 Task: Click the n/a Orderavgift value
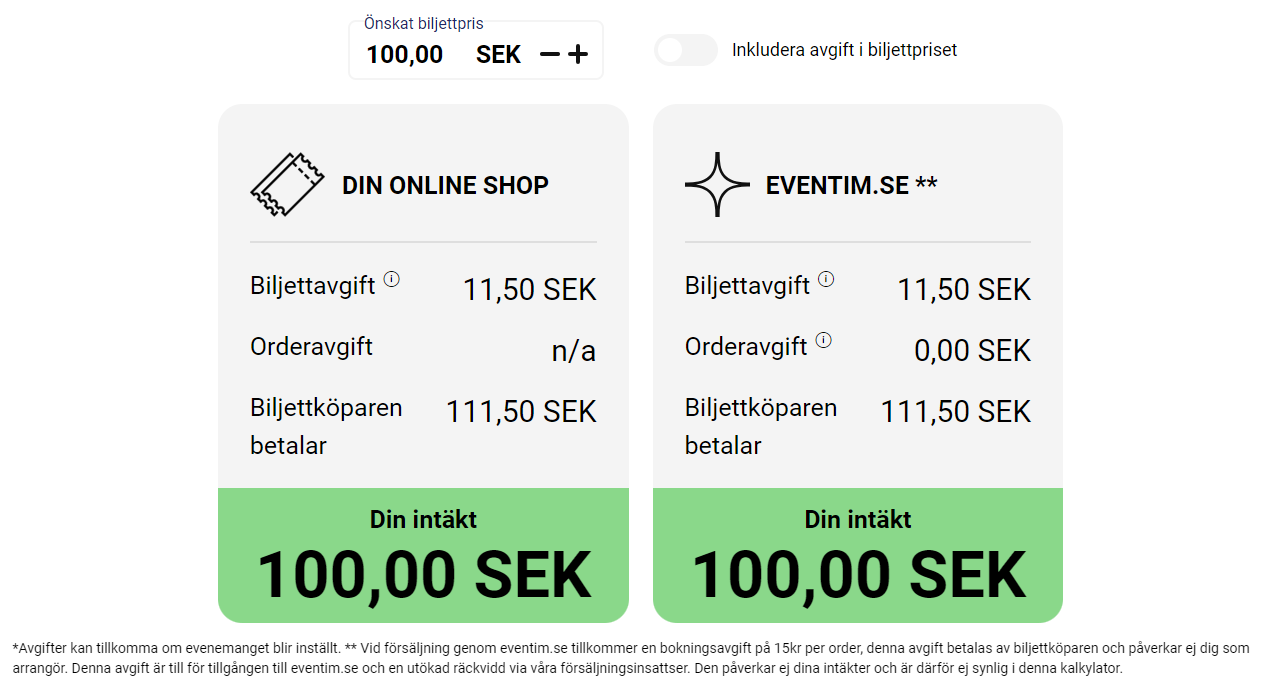click(x=574, y=351)
